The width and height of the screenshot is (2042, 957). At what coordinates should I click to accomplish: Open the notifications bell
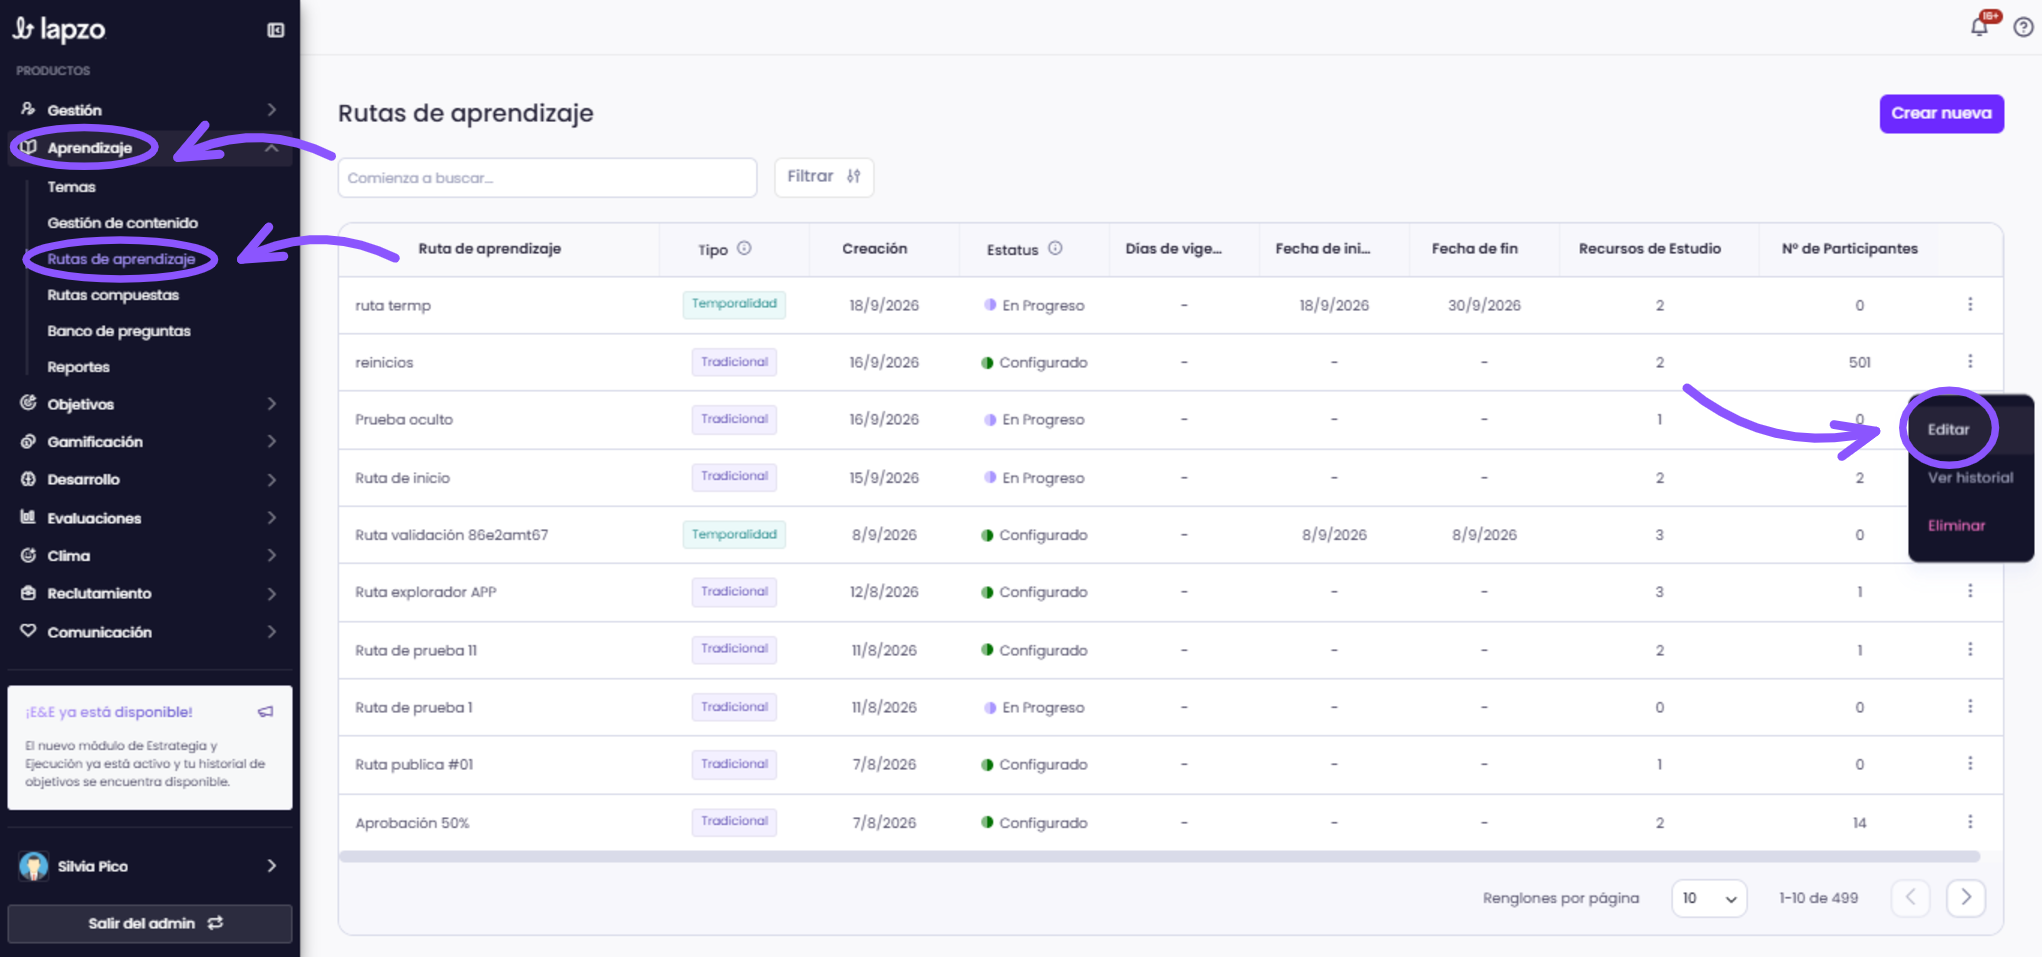point(1979,27)
